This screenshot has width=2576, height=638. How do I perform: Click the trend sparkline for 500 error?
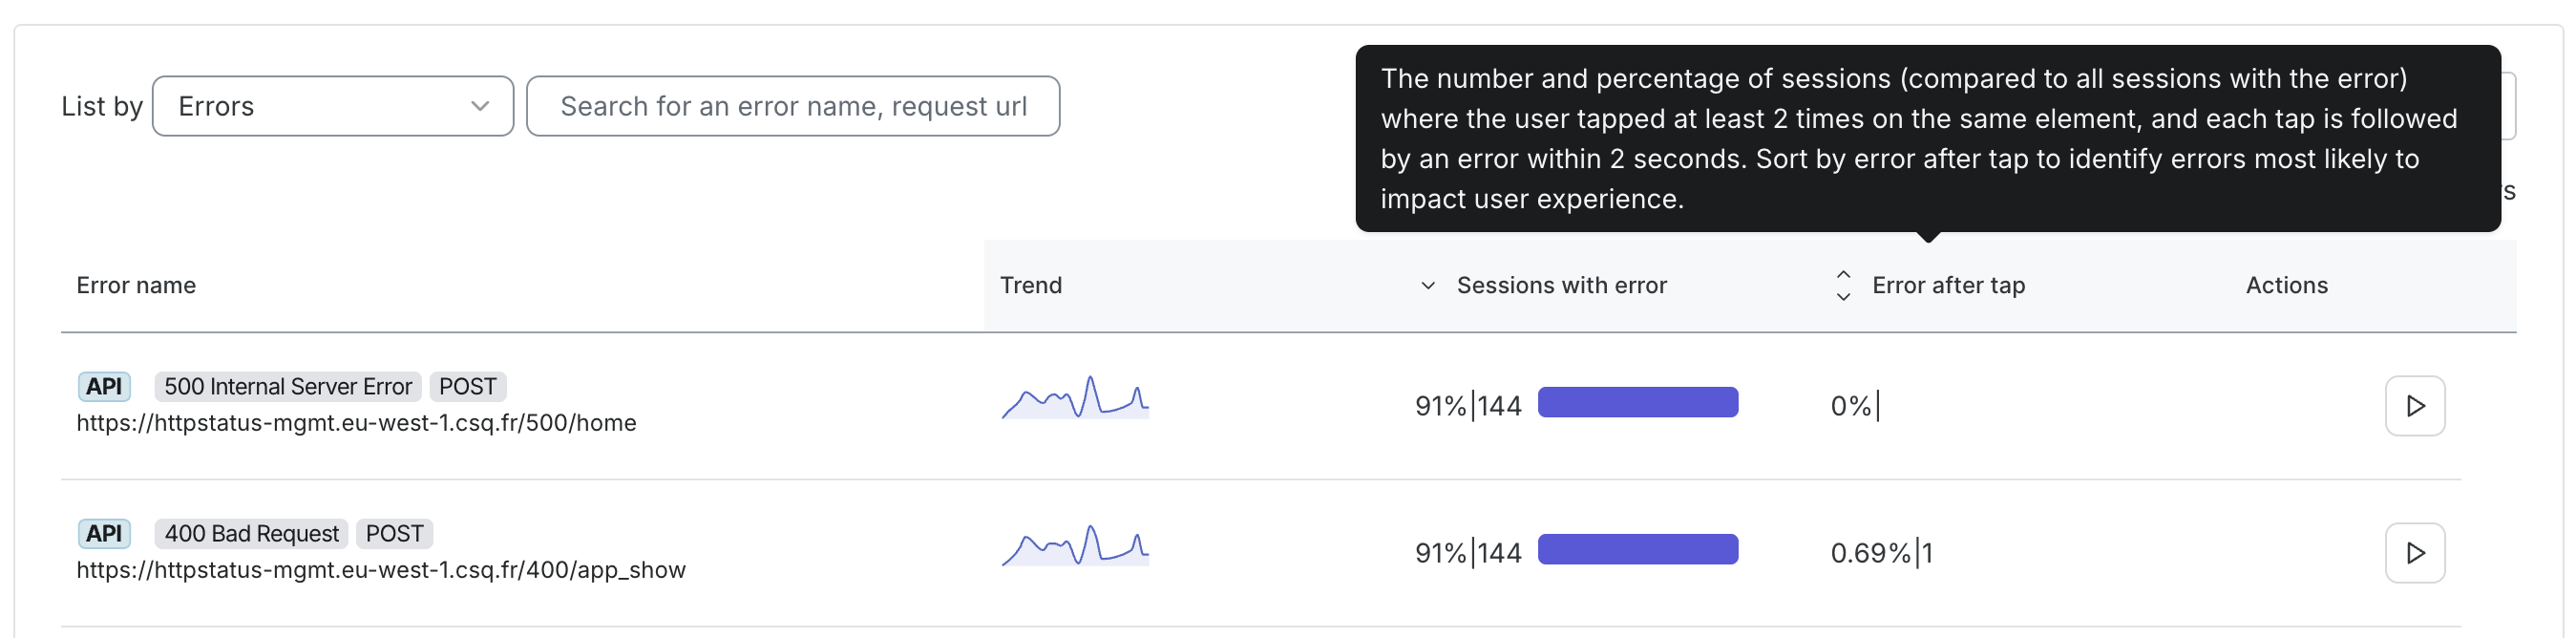(1075, 397)
